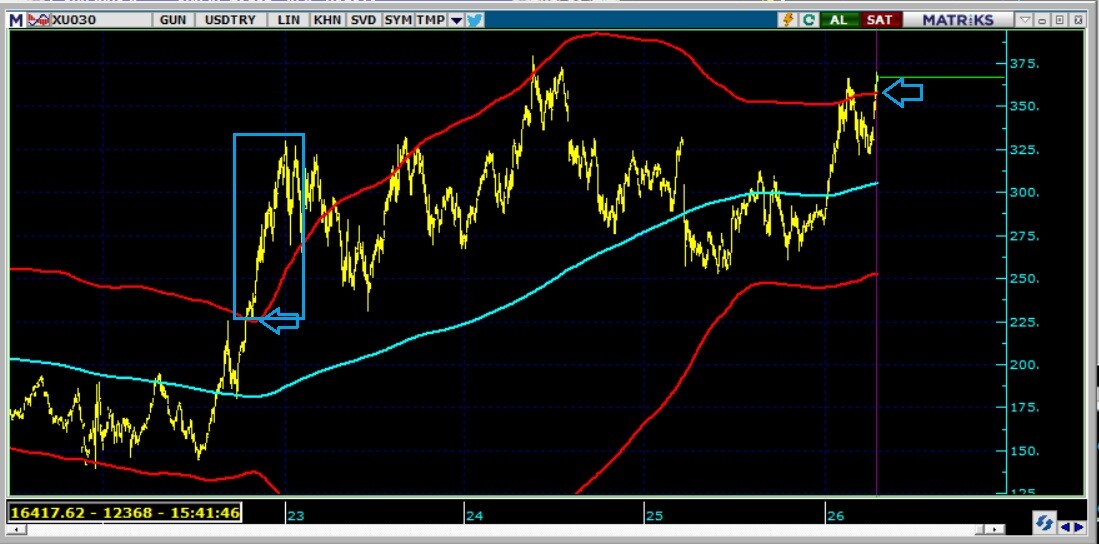Screen dimensions: 1099x544
Task: Open the dropdown arrow next to TMP
Action: click(x=456, y=20)
